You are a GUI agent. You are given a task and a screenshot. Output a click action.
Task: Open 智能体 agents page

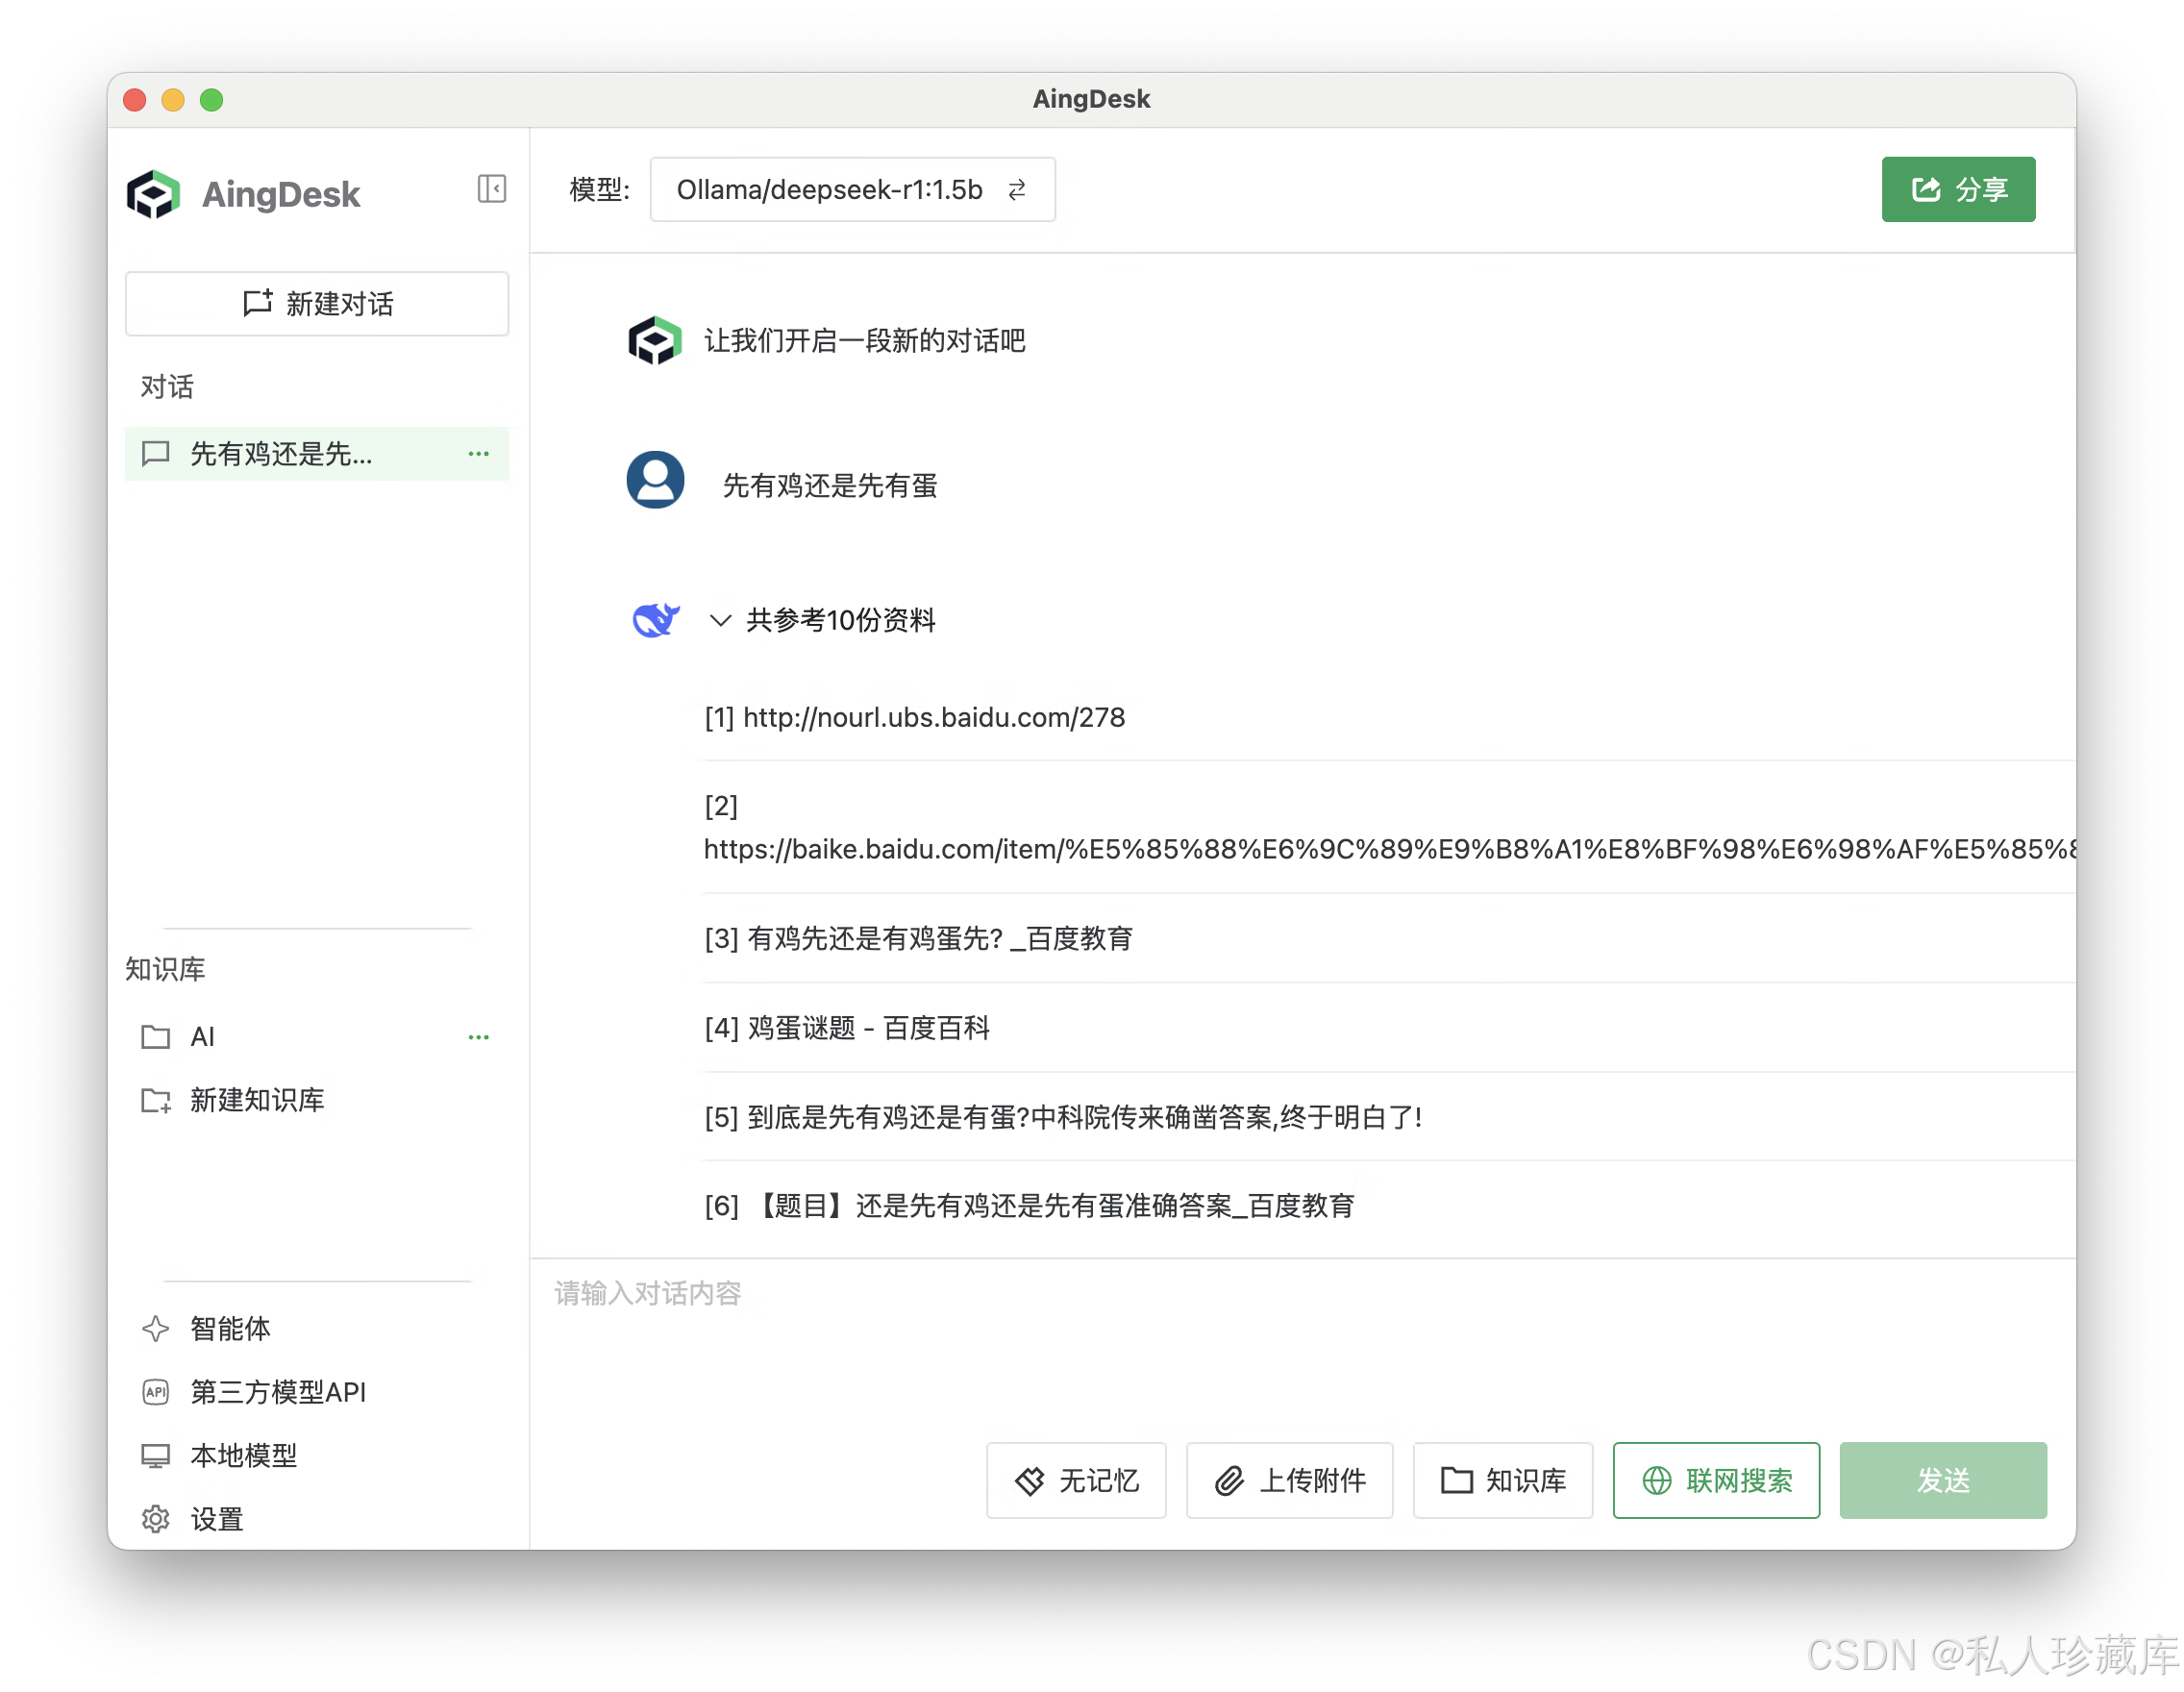[x=229, y=1328]
